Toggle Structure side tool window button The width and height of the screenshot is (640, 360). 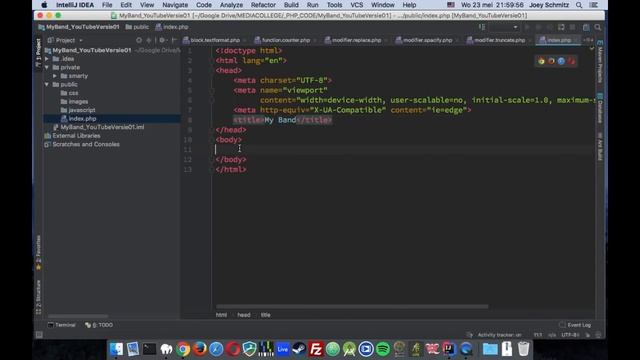pos(38,297)
